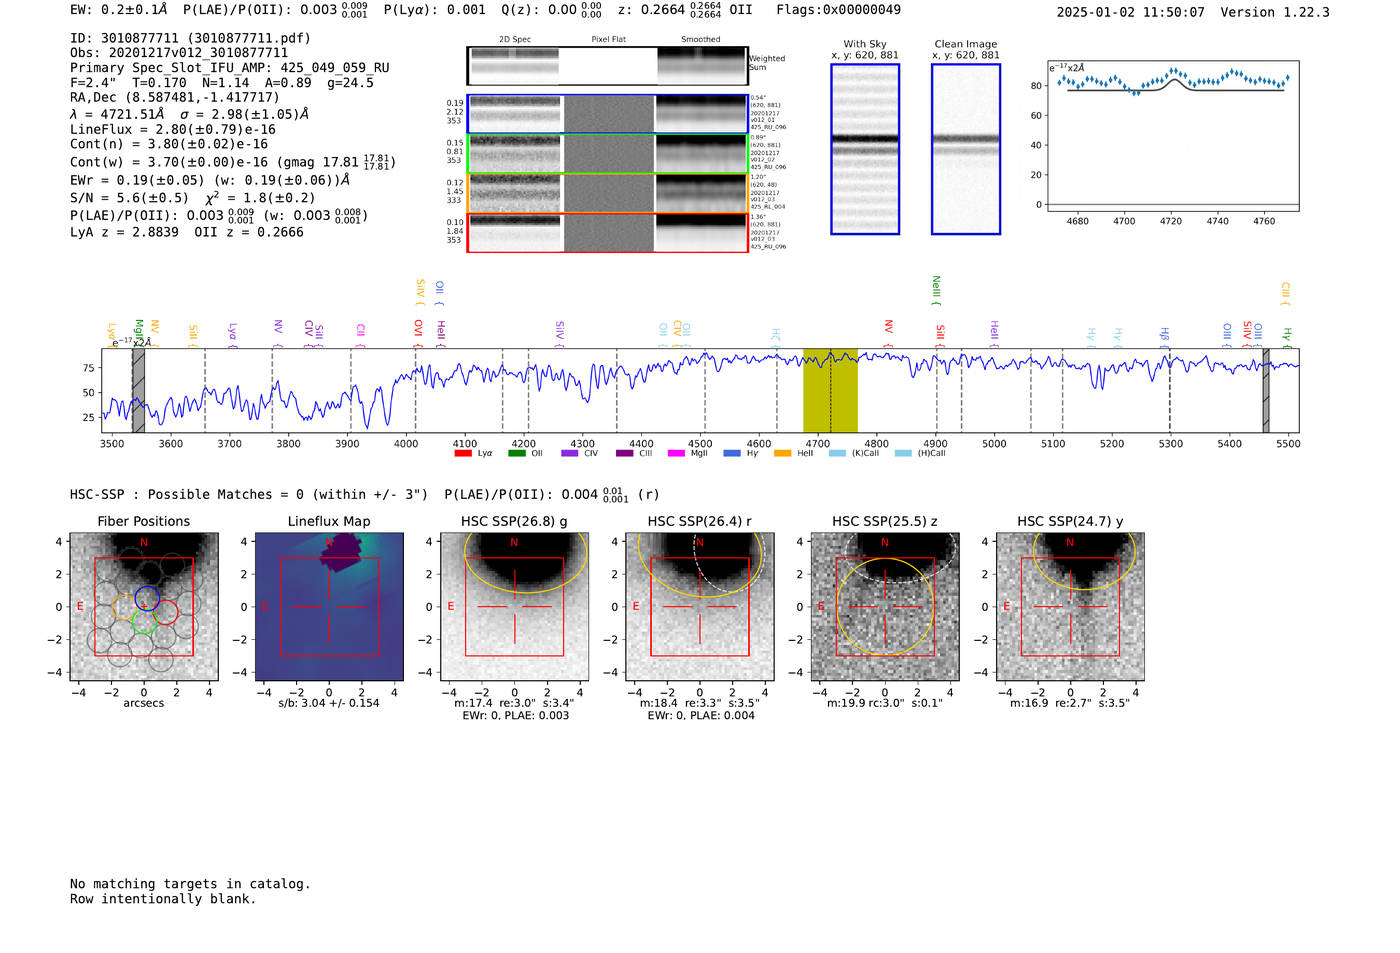The width and height of the screenshot is (1400, 953).
Task: Click the yellow highlighted band in the spectrum
Action: point(830,390)
